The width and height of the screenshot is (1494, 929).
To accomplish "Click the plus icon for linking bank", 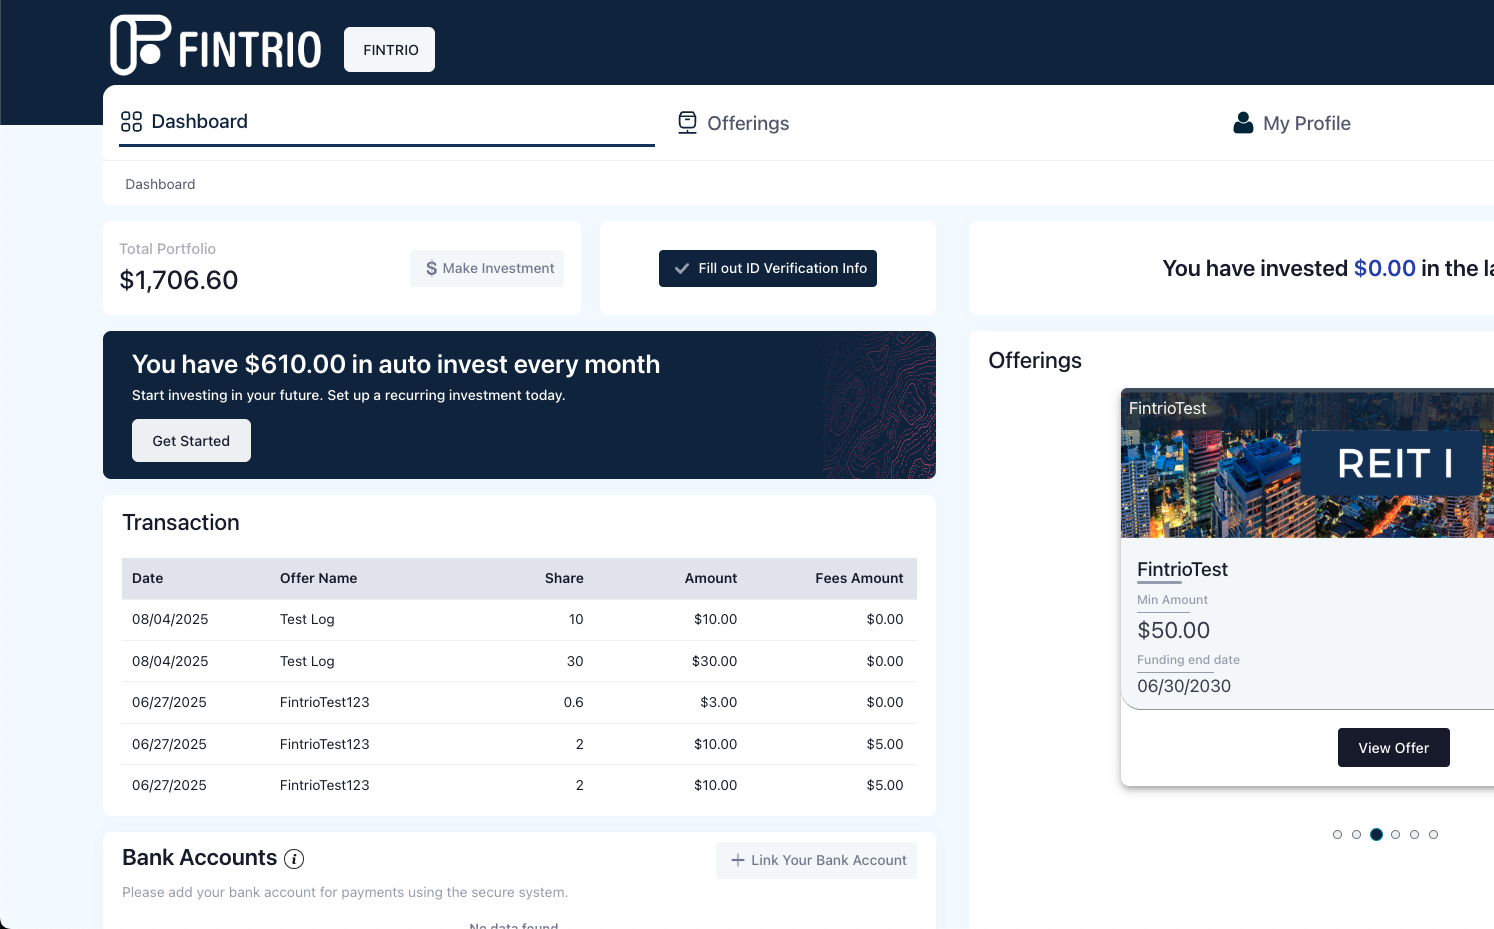I will (738, 860).
